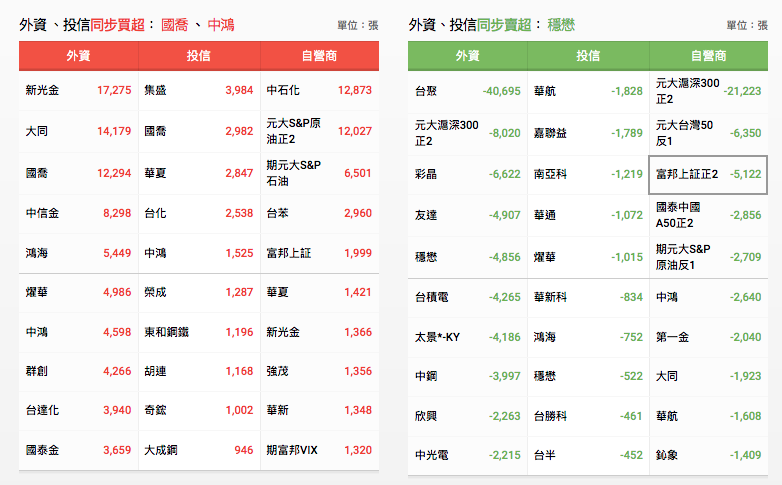Click the 第一金 stock name
This screenshot has height=485, width=782.
coord(672,337)
